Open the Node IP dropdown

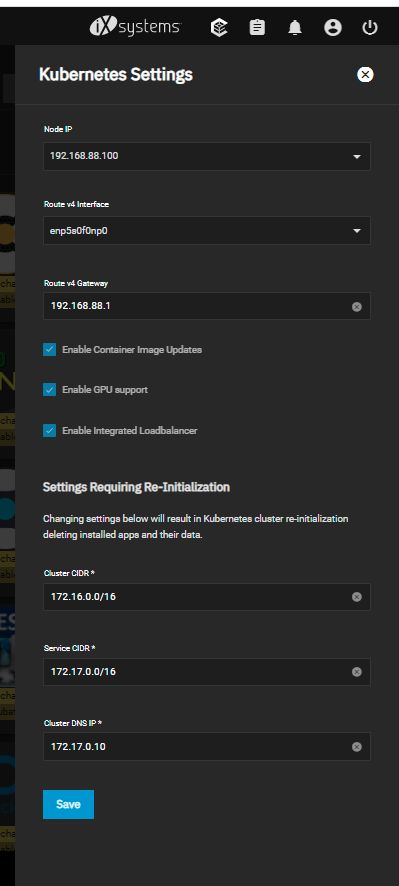click(x=207, y=156)
